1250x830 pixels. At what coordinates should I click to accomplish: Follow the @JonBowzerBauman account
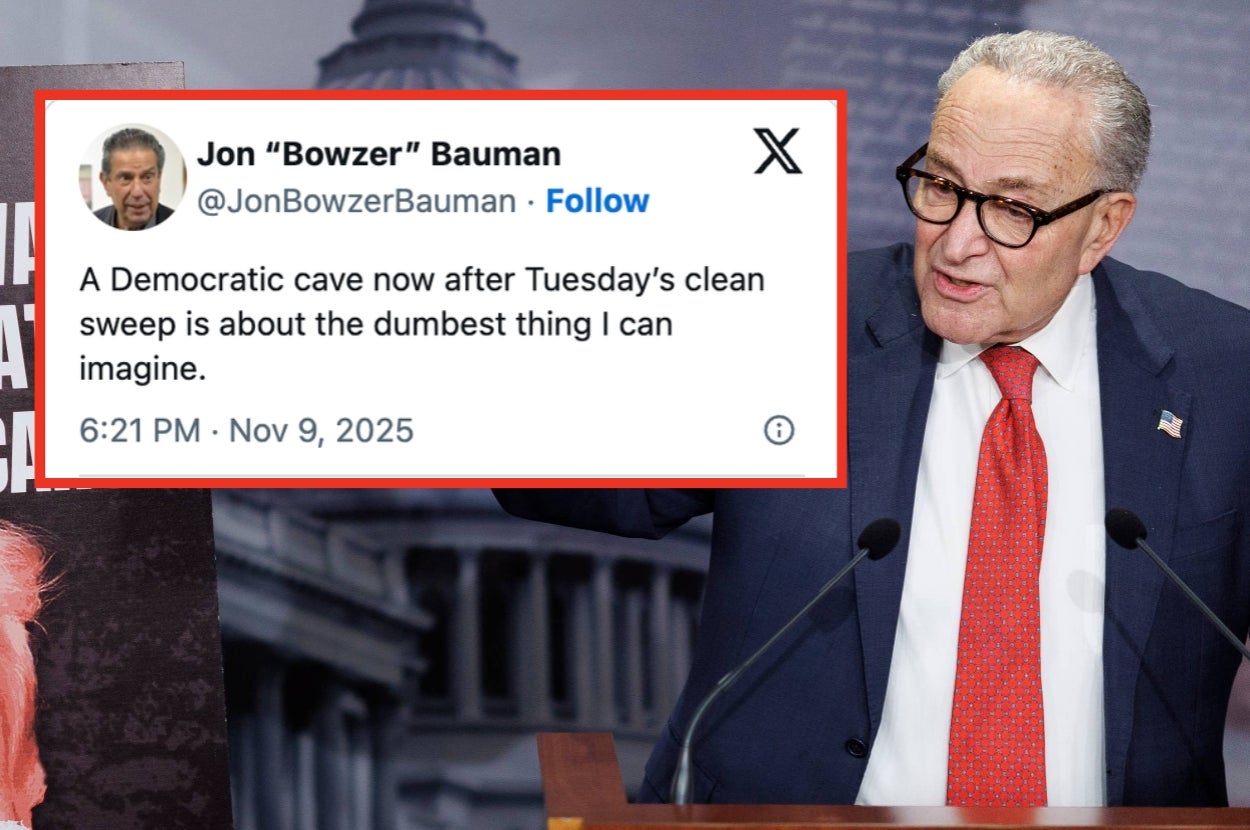tap(598, 202)
